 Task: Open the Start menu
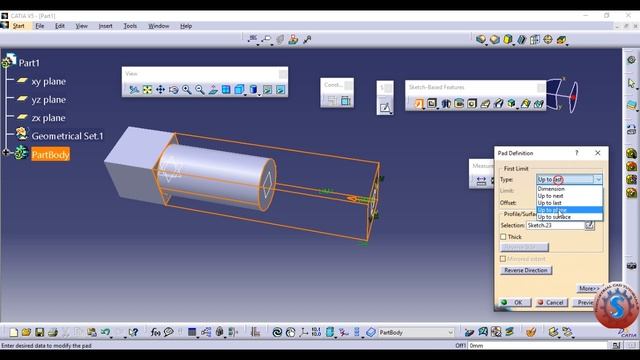[18, 26]
